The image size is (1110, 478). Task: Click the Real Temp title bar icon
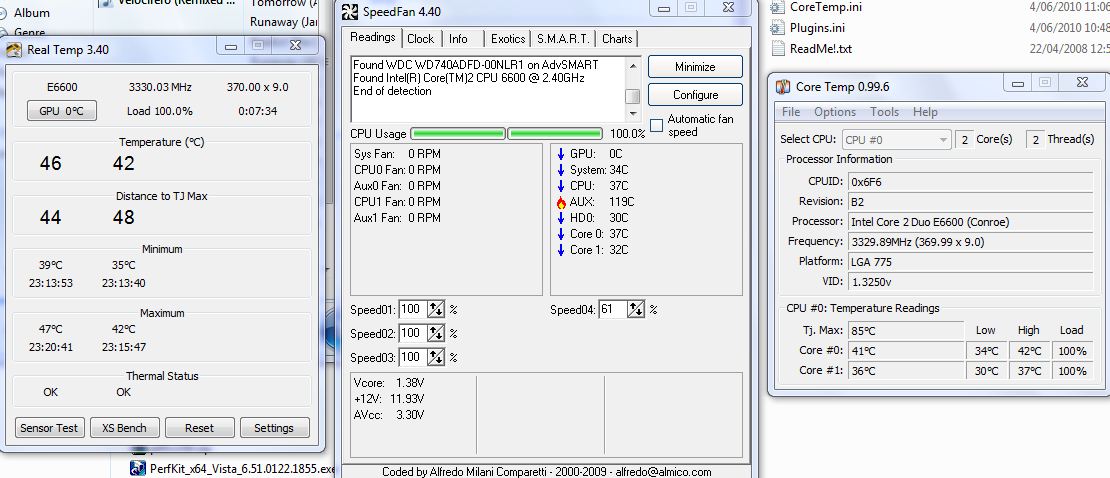click(15, 49)
